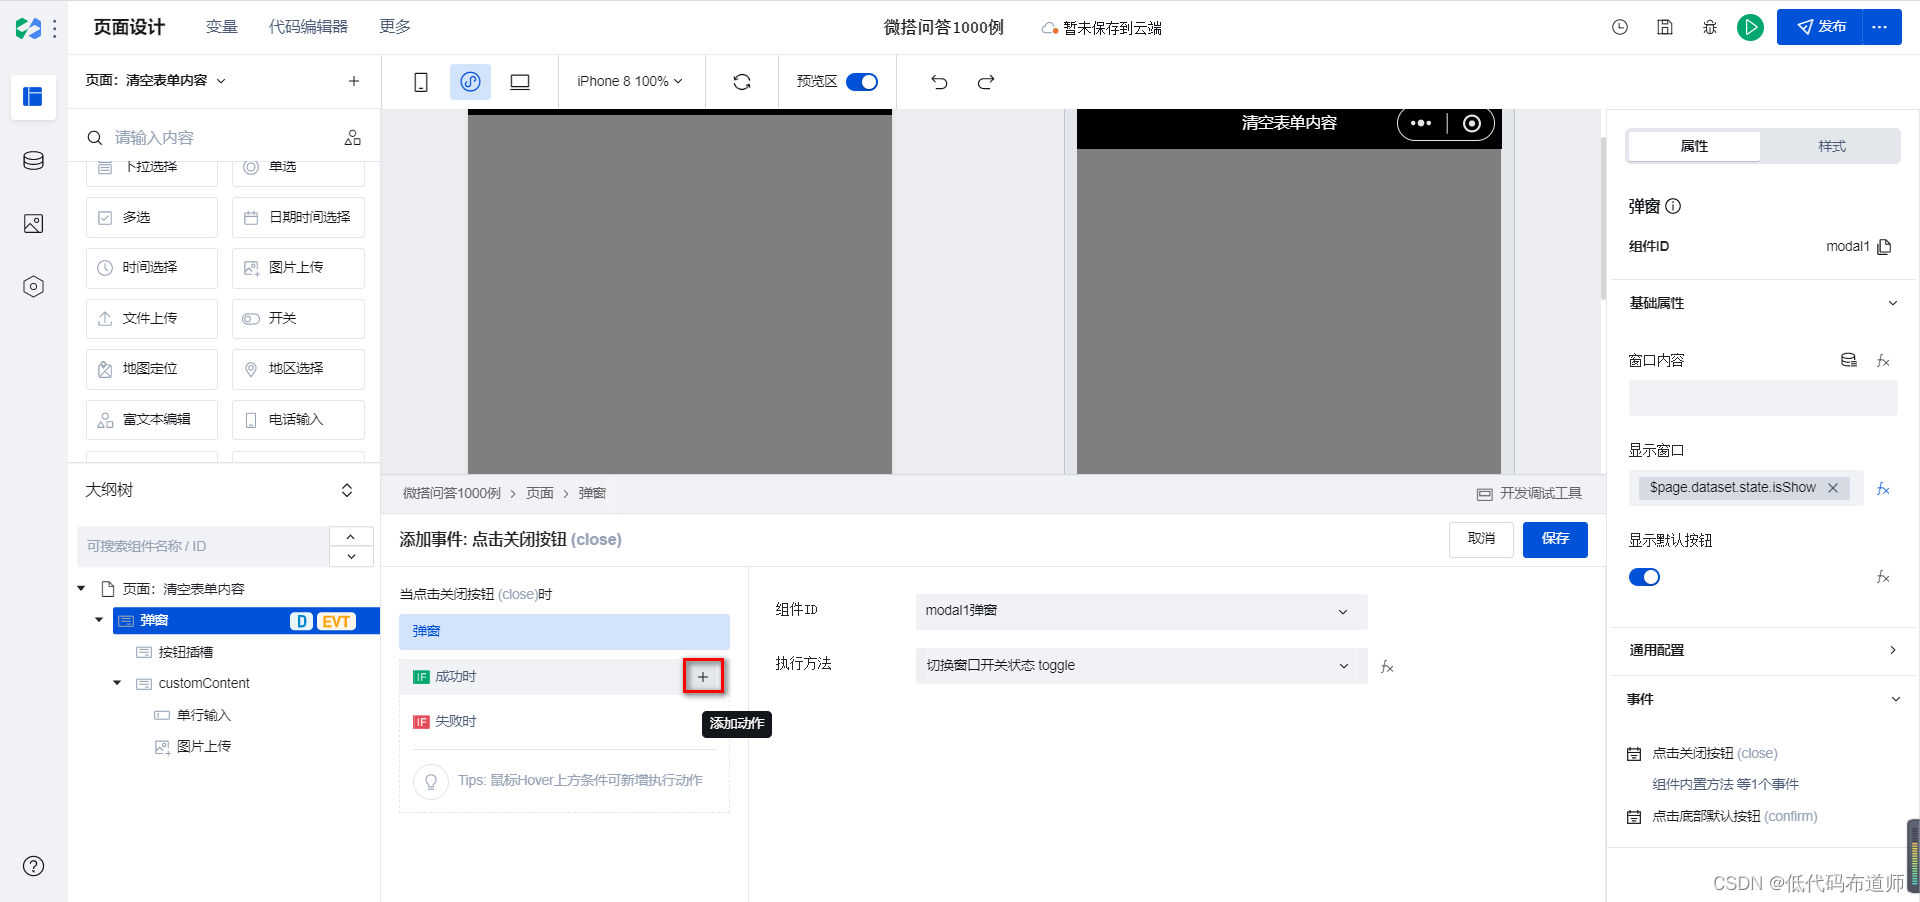This screenshot has width=1920, height=902.
Task: Undo the last change
Action: tap(939, 82)
